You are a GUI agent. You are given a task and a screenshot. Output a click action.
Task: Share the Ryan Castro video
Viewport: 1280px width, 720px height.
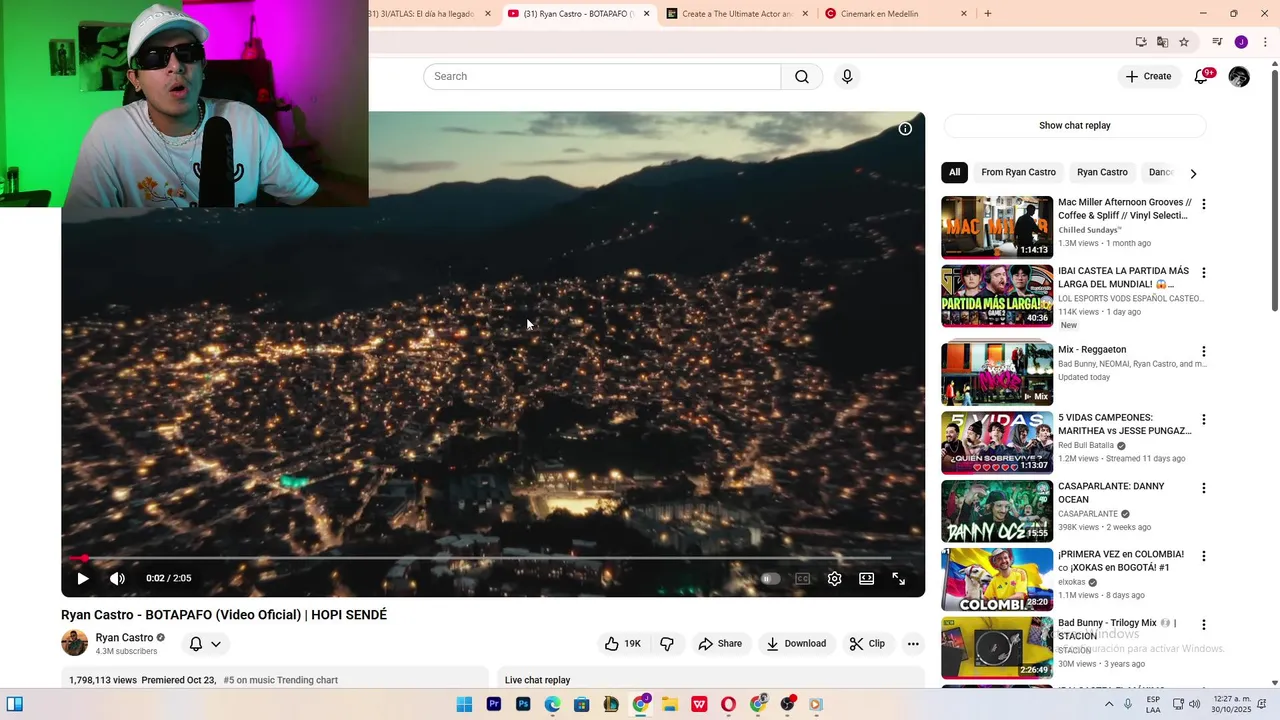(x=720, y=643)
